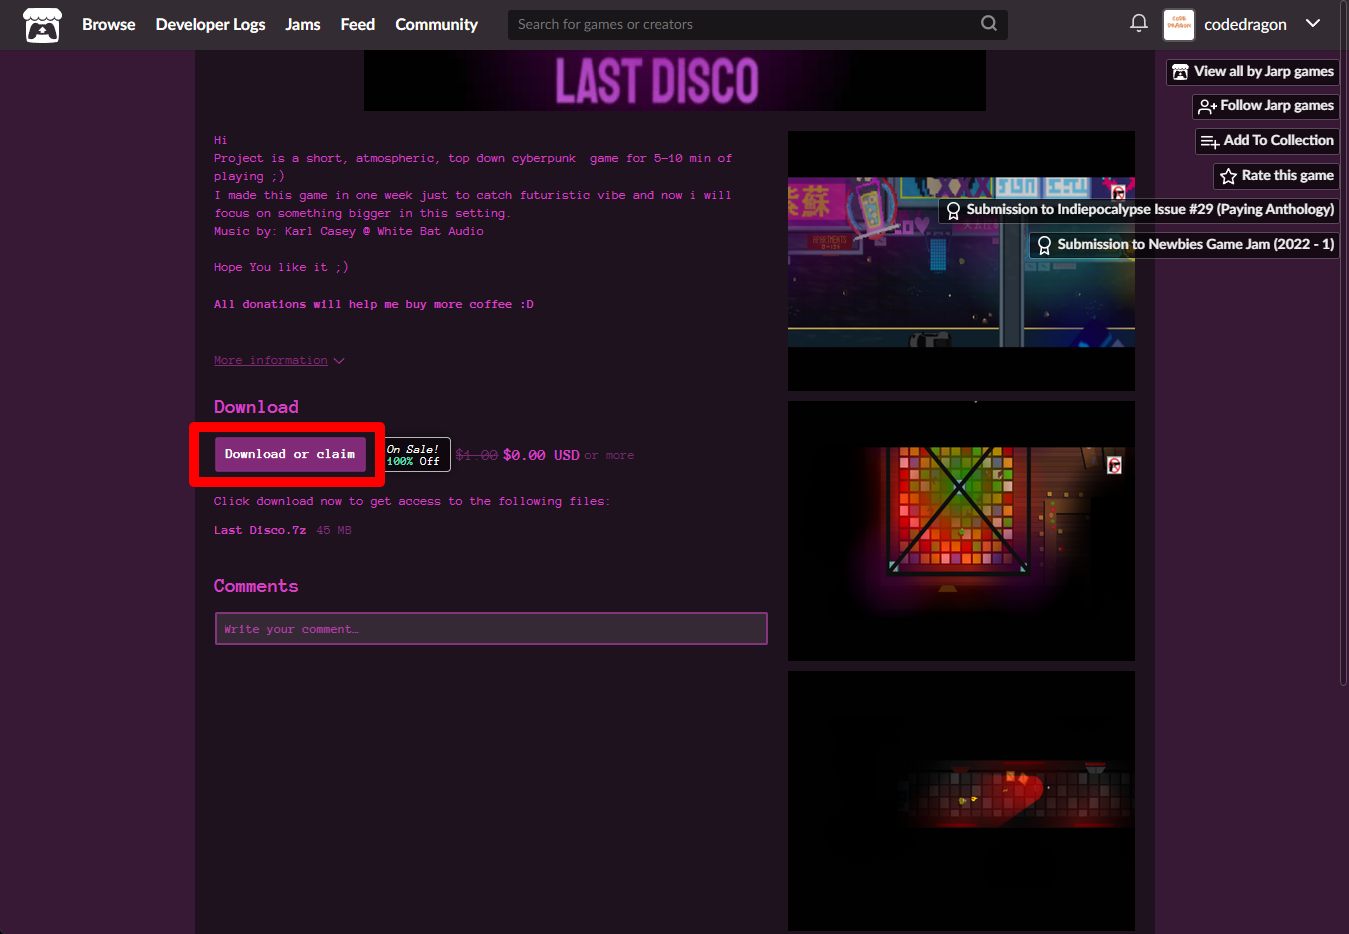Click View all by Jarp games
This screenshot has height=934, width=1349.
pyautogui.click(x=1253, y=72)
